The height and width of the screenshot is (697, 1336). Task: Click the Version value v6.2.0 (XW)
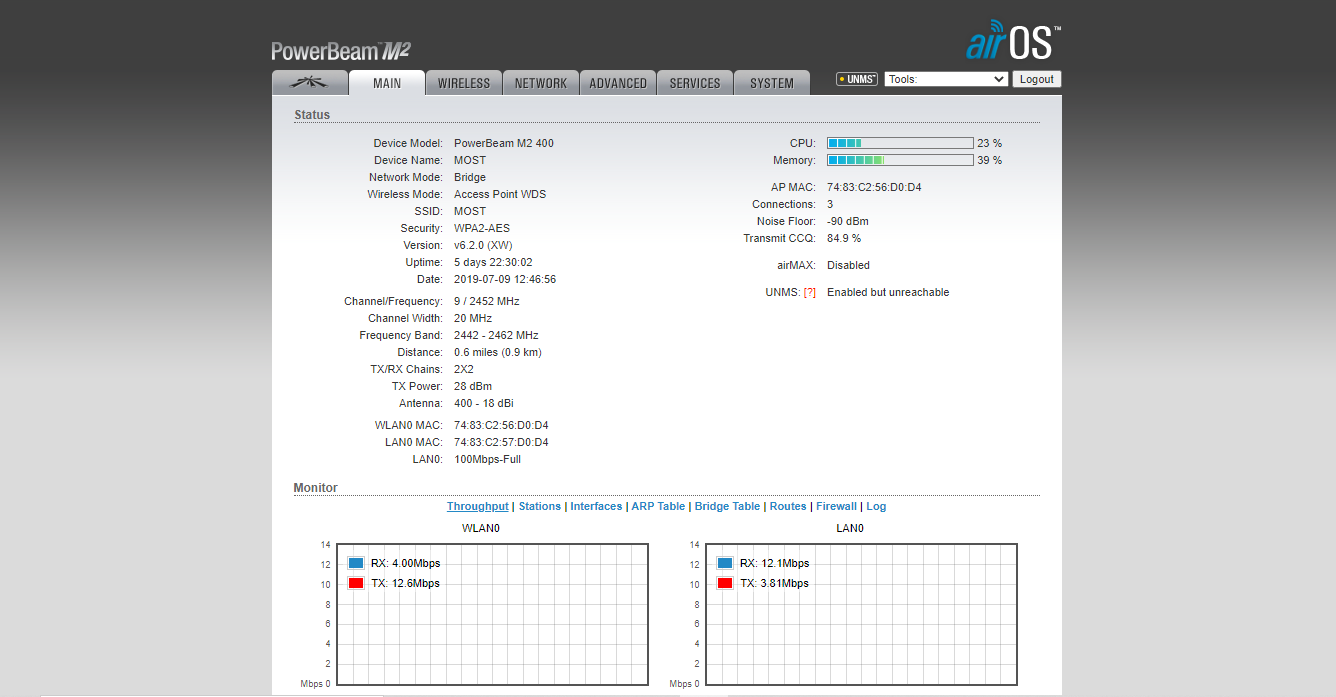(x=485, y=245)
